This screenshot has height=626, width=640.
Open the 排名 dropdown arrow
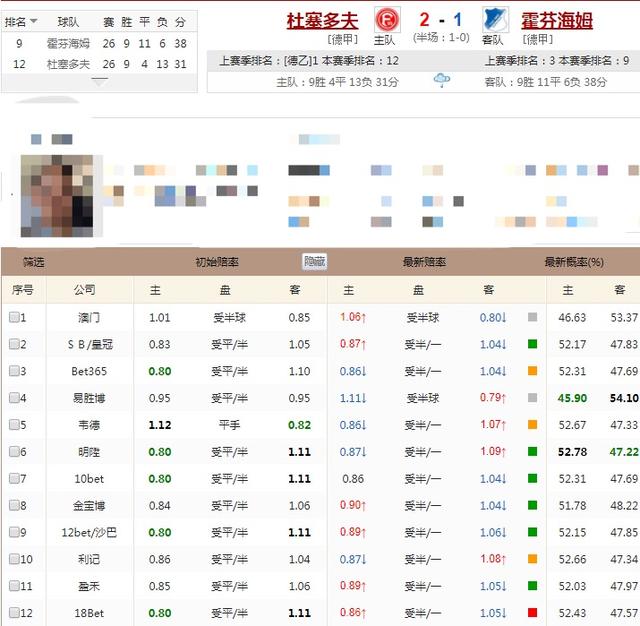(x=34, y=21)
